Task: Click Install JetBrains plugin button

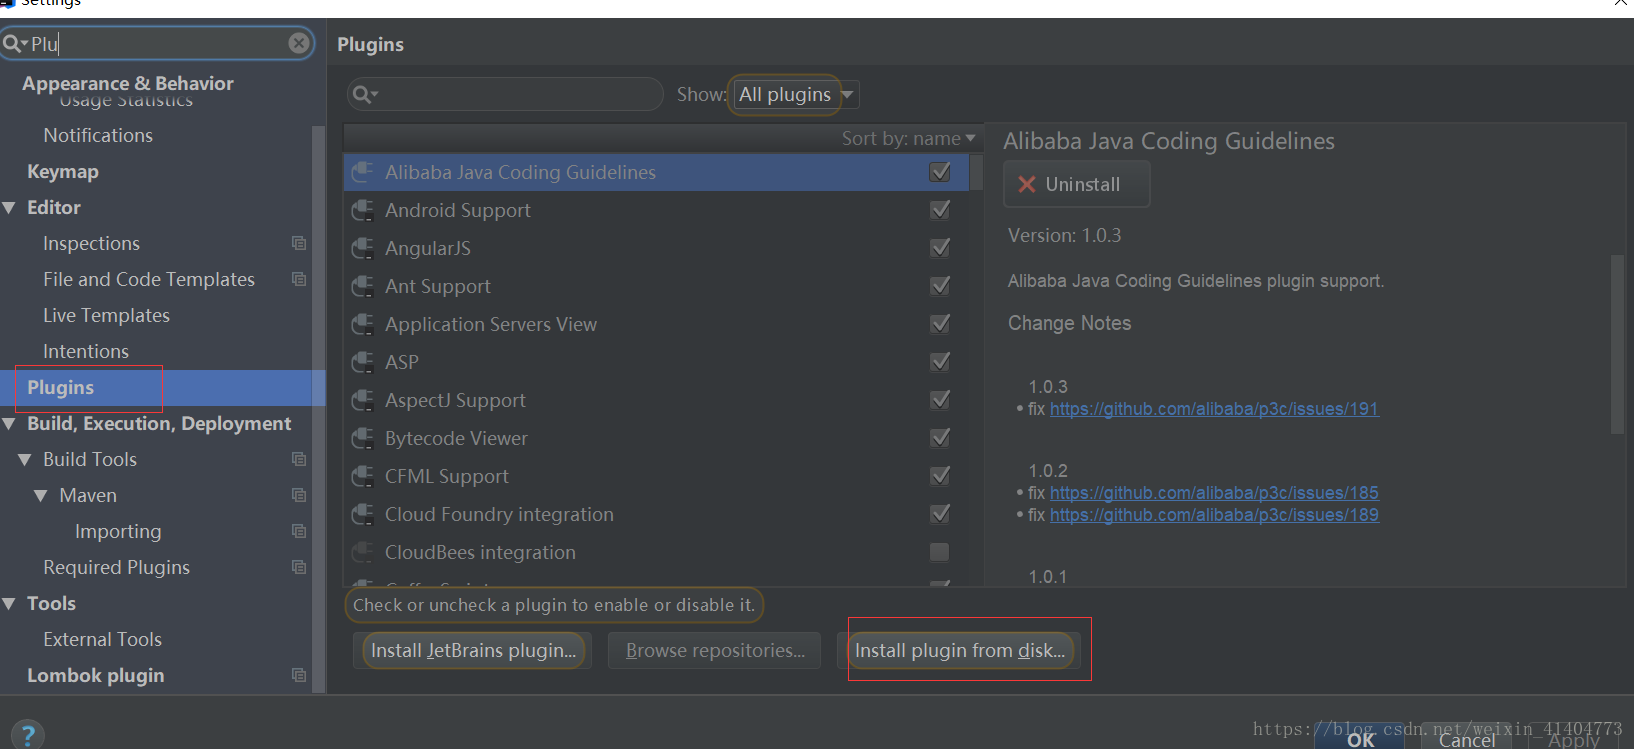Action: pos(473,650)
